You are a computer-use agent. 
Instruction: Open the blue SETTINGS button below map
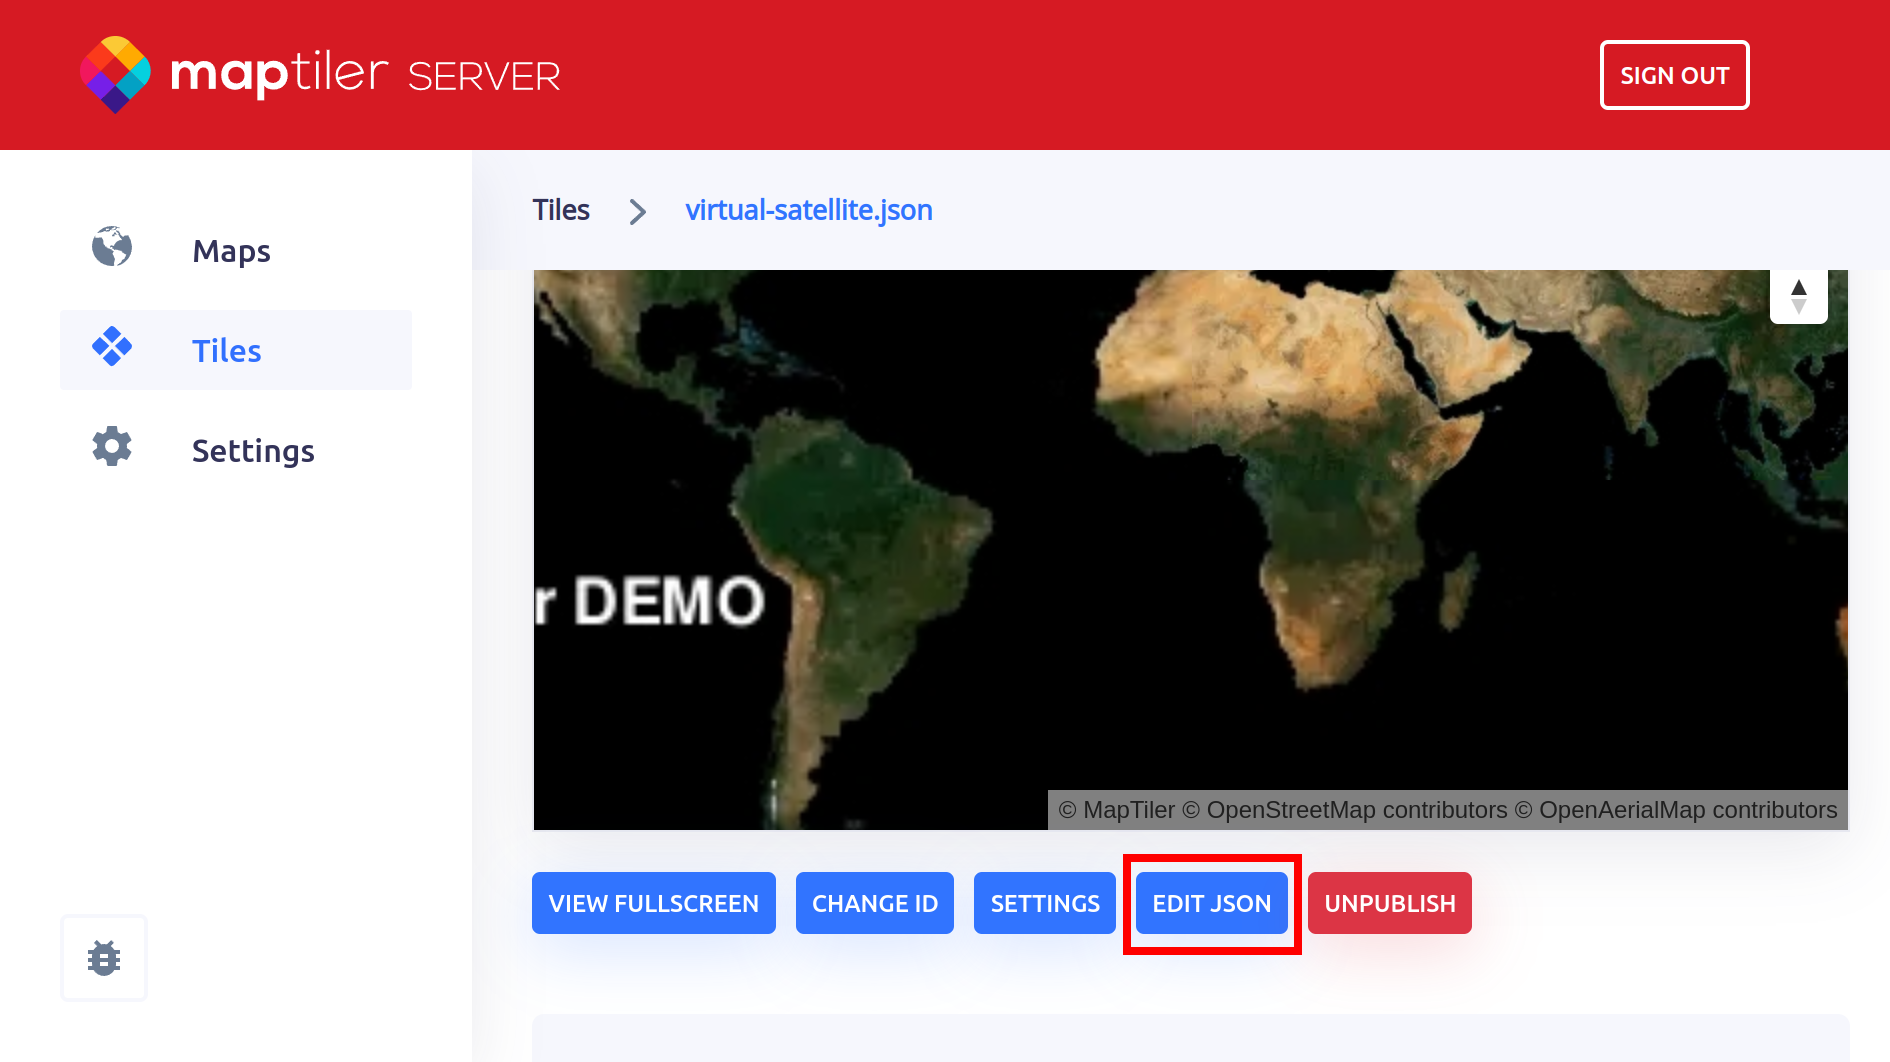pyautogui.click(x=1044, y=903)
